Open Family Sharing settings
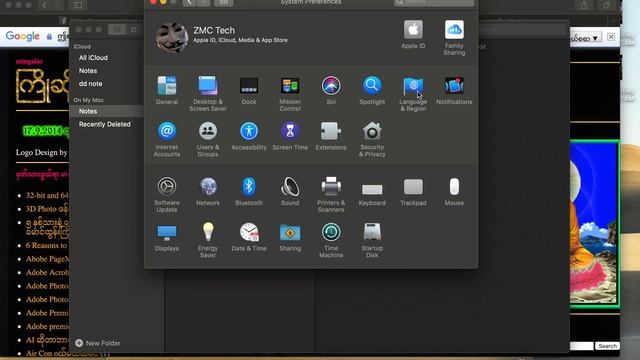640x360 pixels. click(x=454, y=38)
